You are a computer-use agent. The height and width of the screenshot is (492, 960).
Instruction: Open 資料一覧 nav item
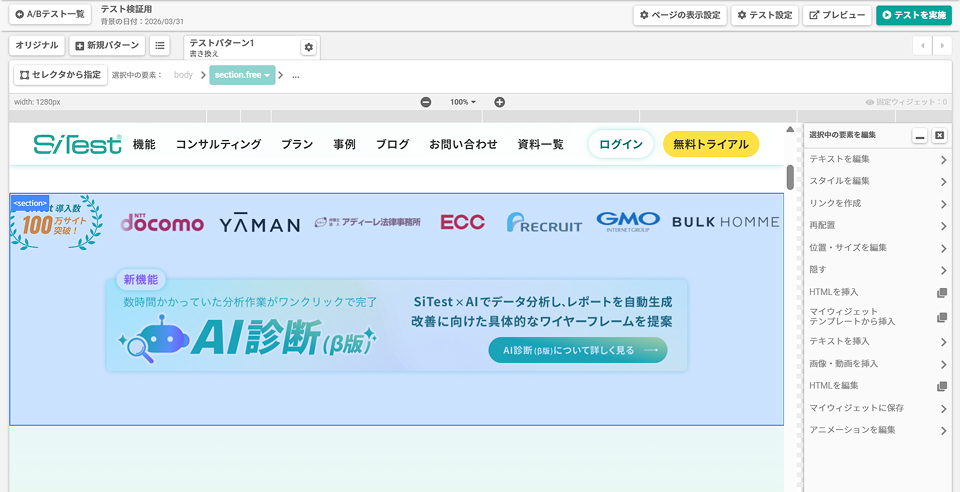540,144
